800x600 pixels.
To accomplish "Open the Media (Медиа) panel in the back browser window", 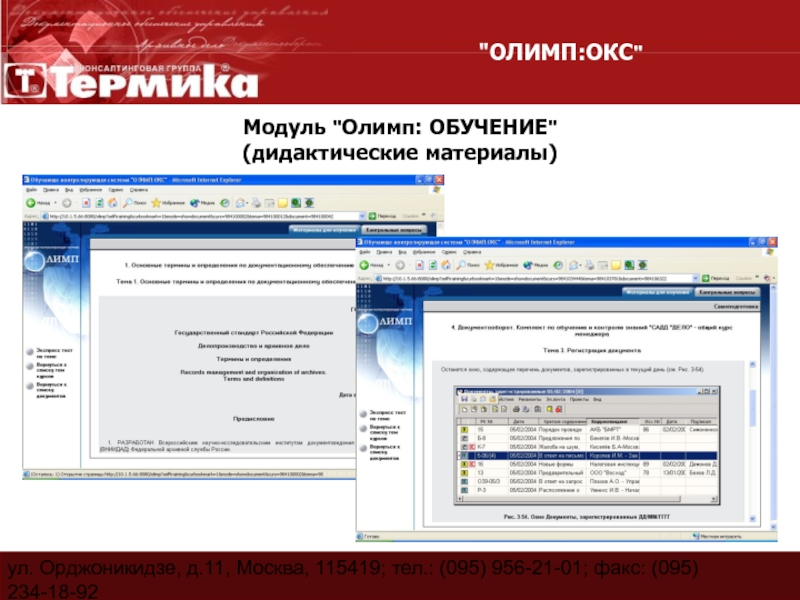I will 202,203.
